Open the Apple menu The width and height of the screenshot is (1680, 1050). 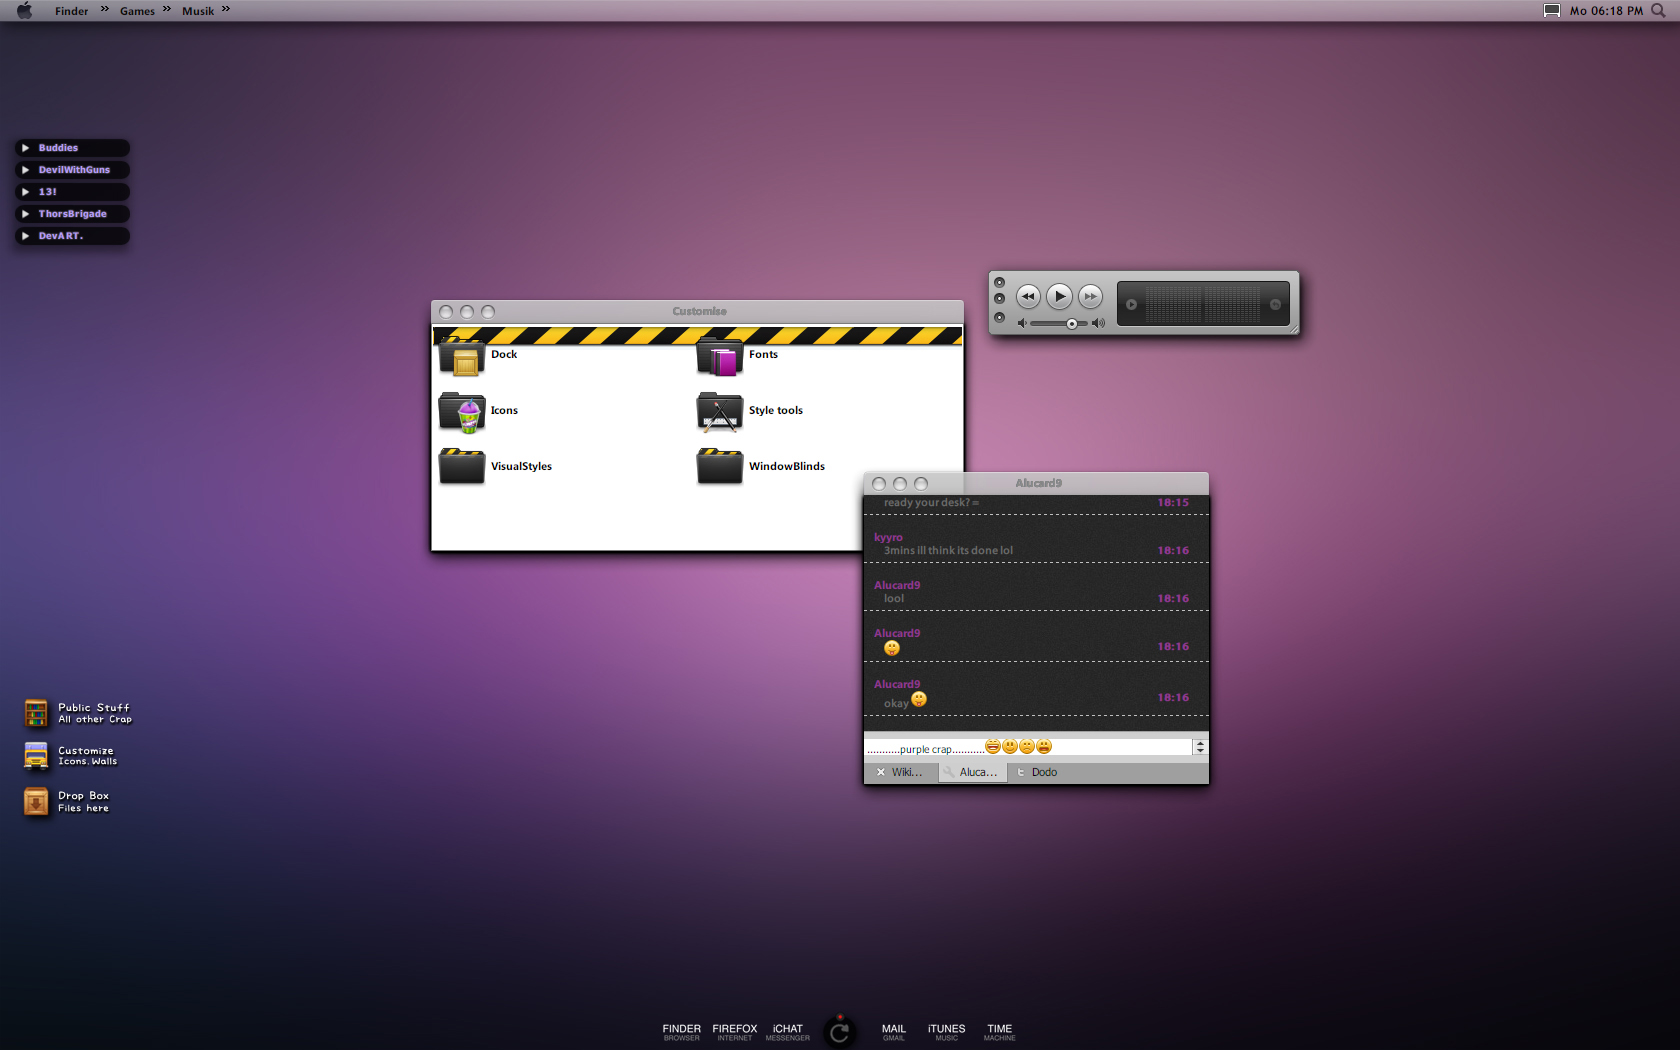point(24,11)
